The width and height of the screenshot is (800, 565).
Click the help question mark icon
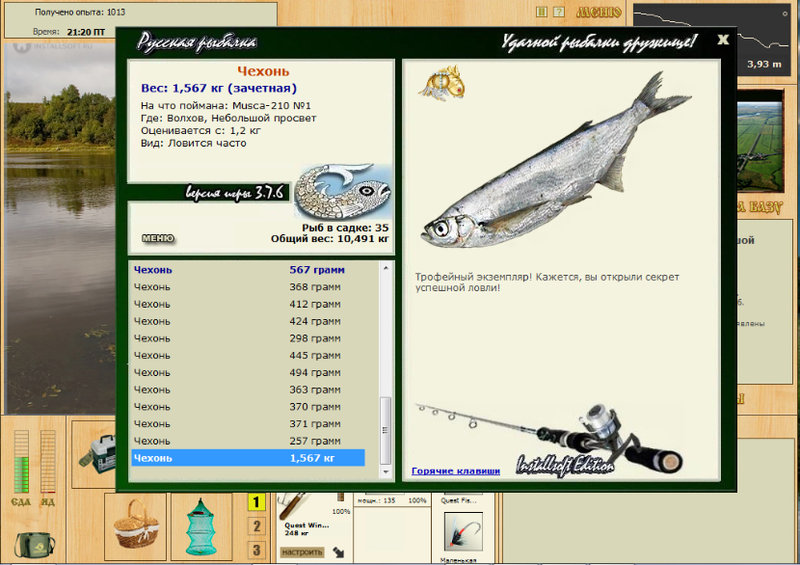(x=559, y=12)
